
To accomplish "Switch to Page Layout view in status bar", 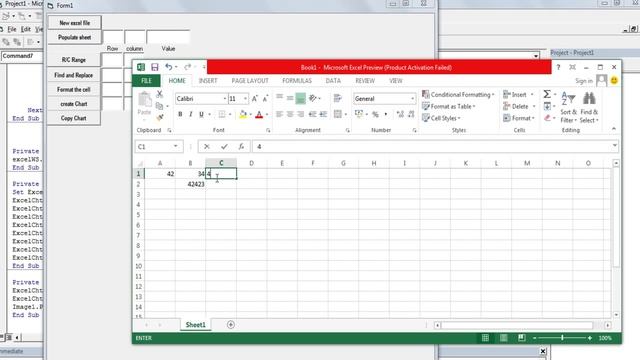I will [503, 338].
